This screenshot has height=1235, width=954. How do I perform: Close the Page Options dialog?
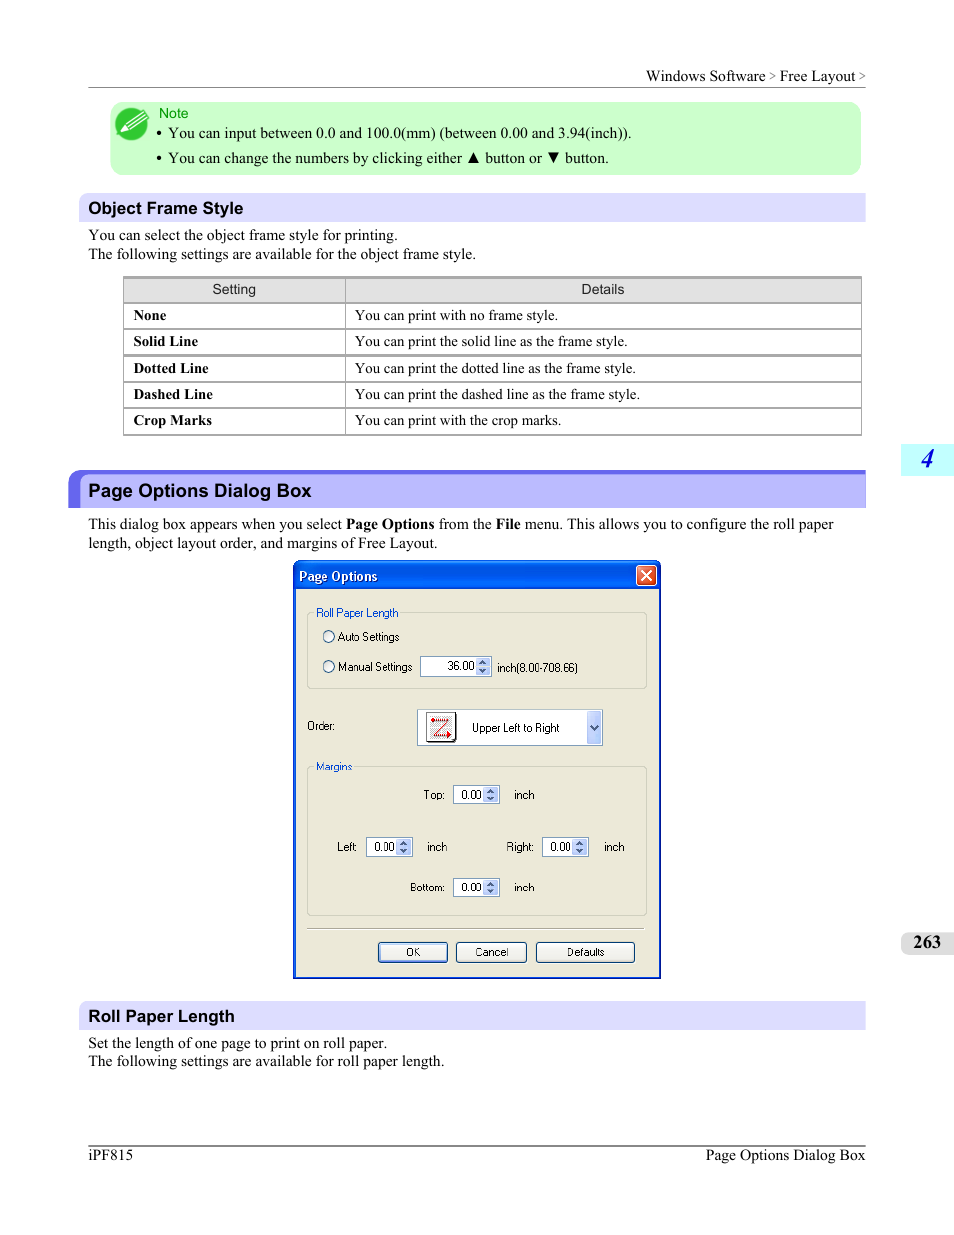(x=646, y=576)
